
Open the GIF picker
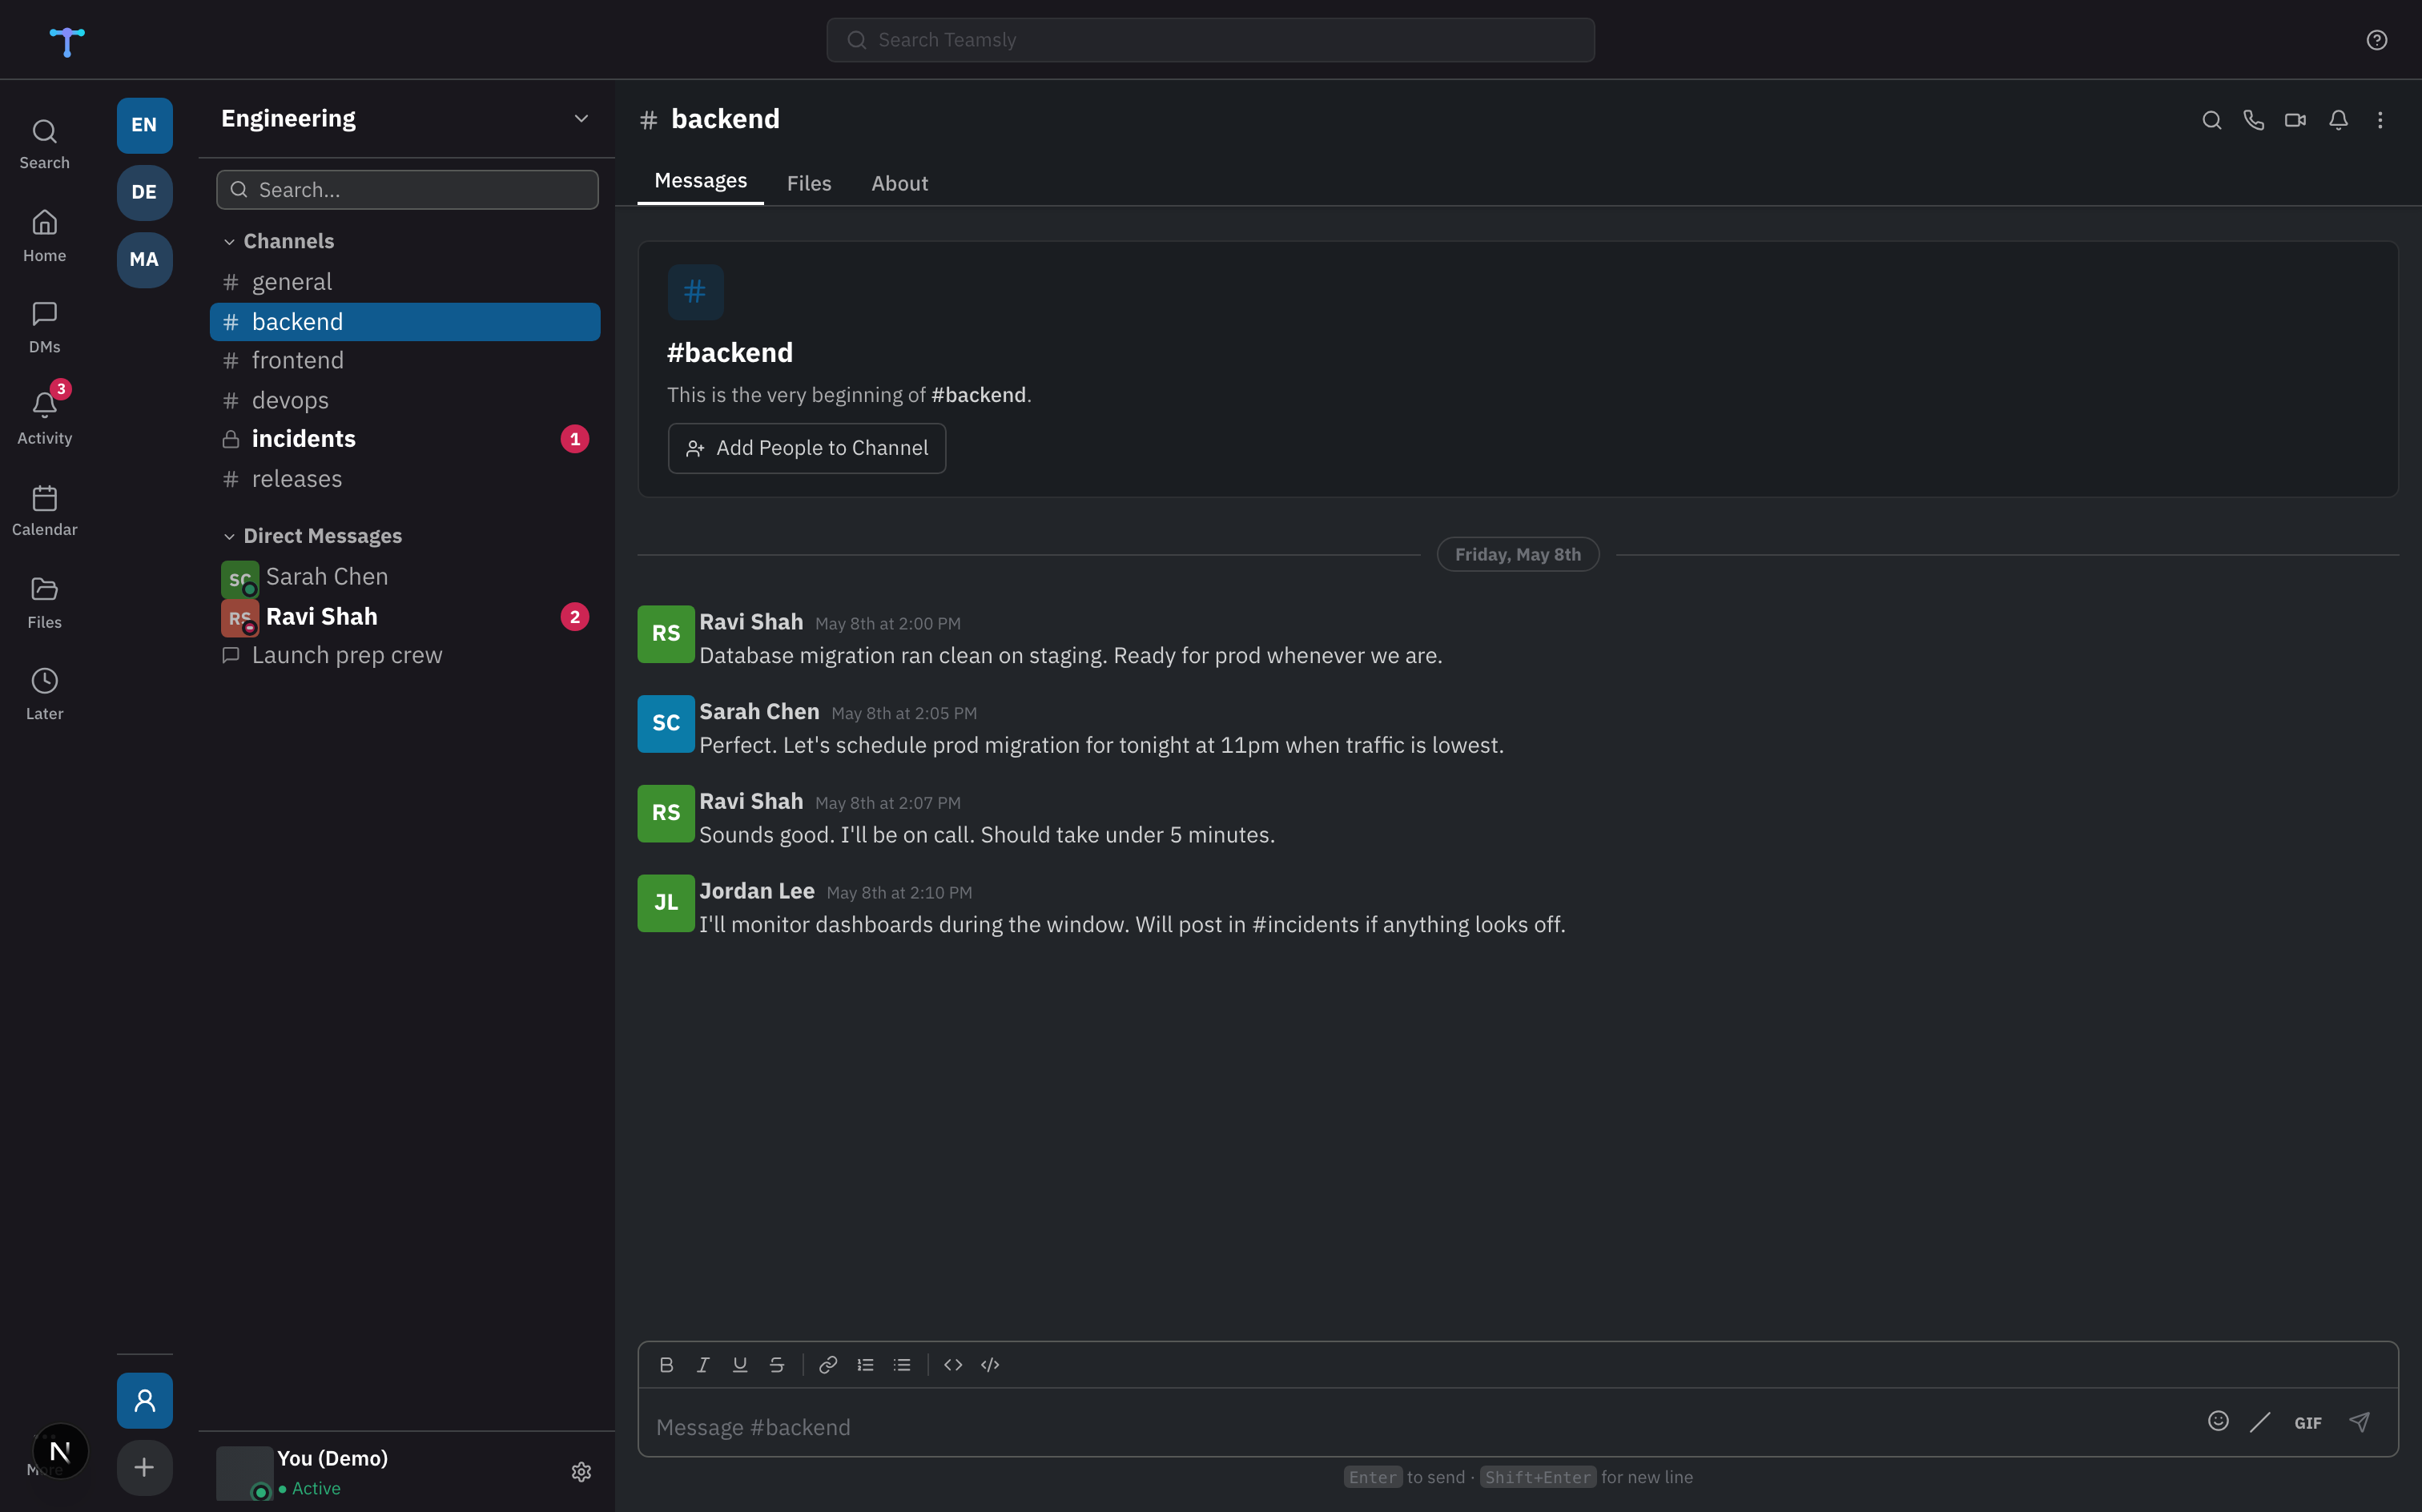[2308, 1422]
